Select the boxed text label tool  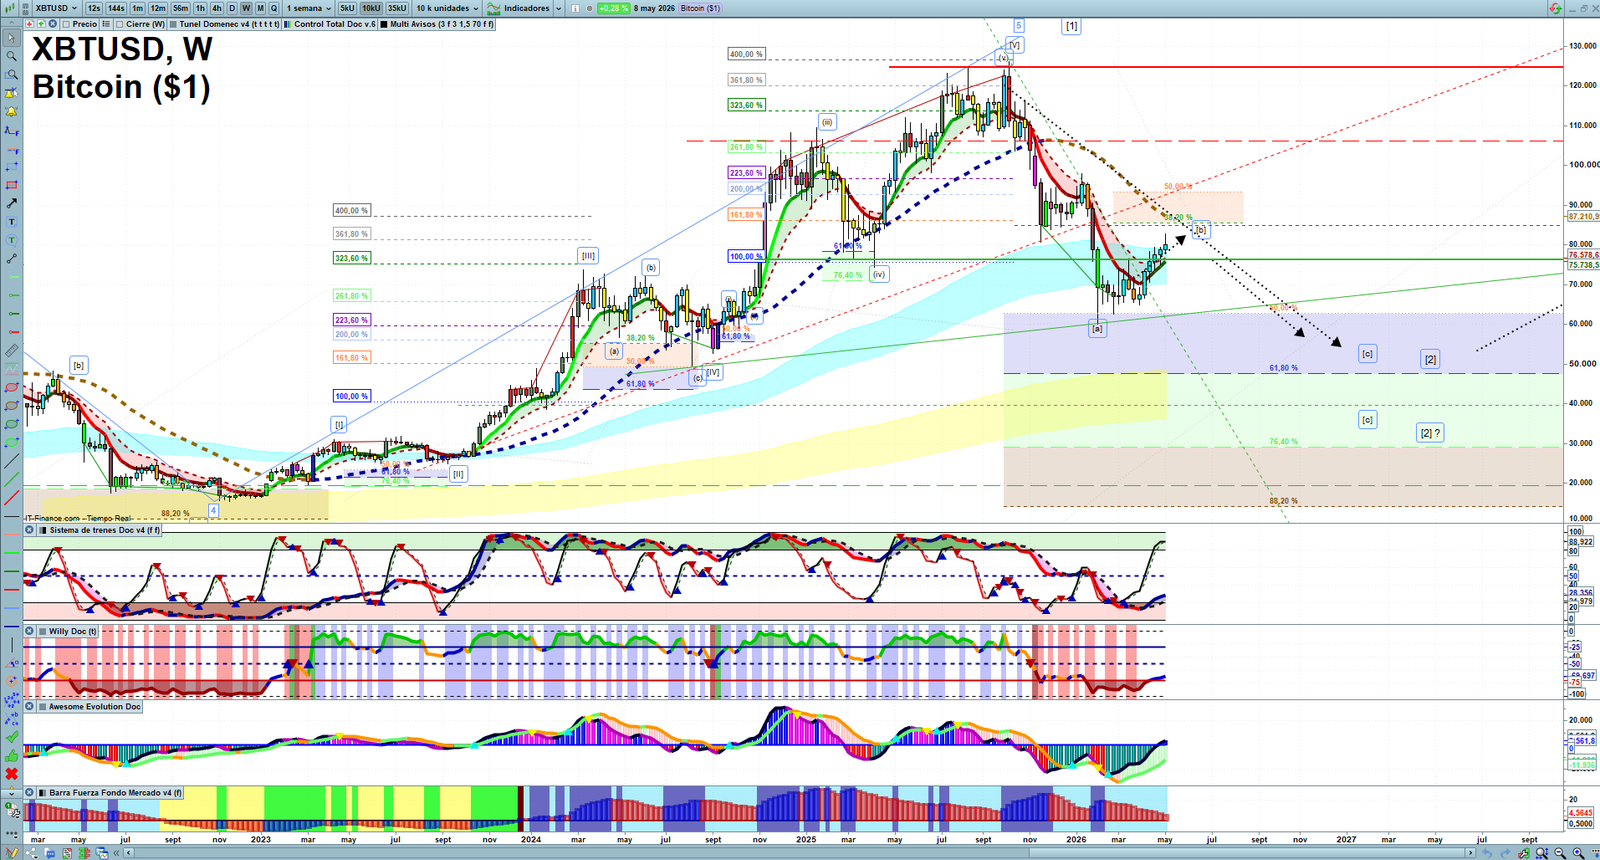click(11, 222)
